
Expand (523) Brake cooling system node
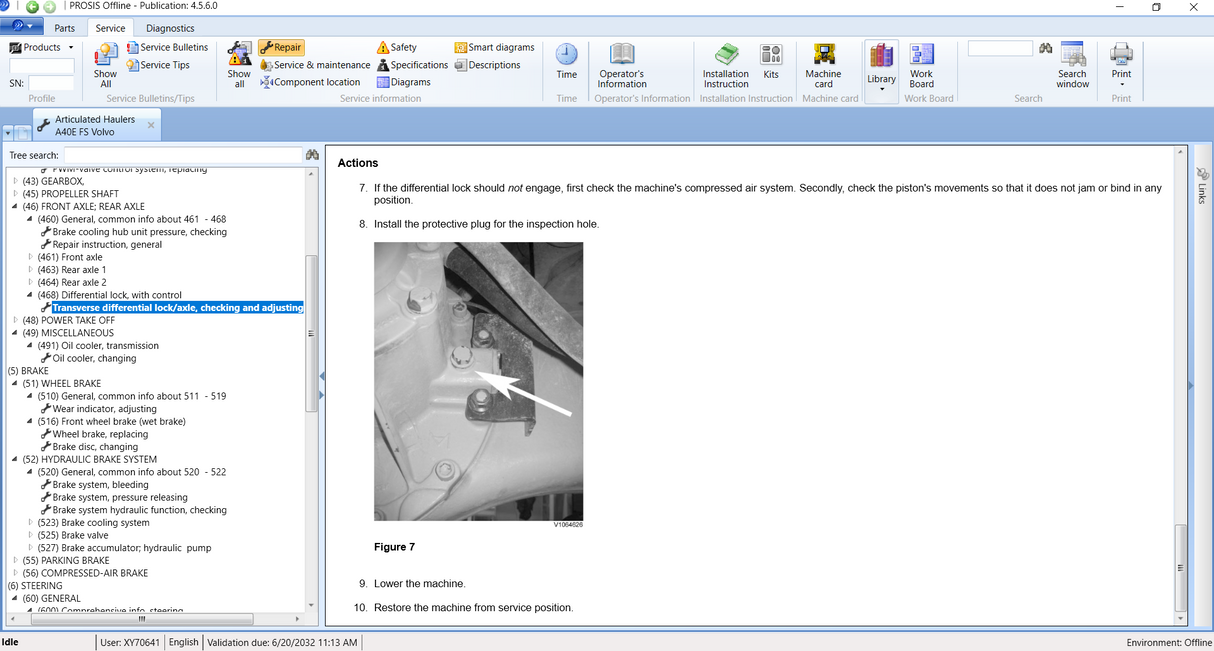pos(31,522)
